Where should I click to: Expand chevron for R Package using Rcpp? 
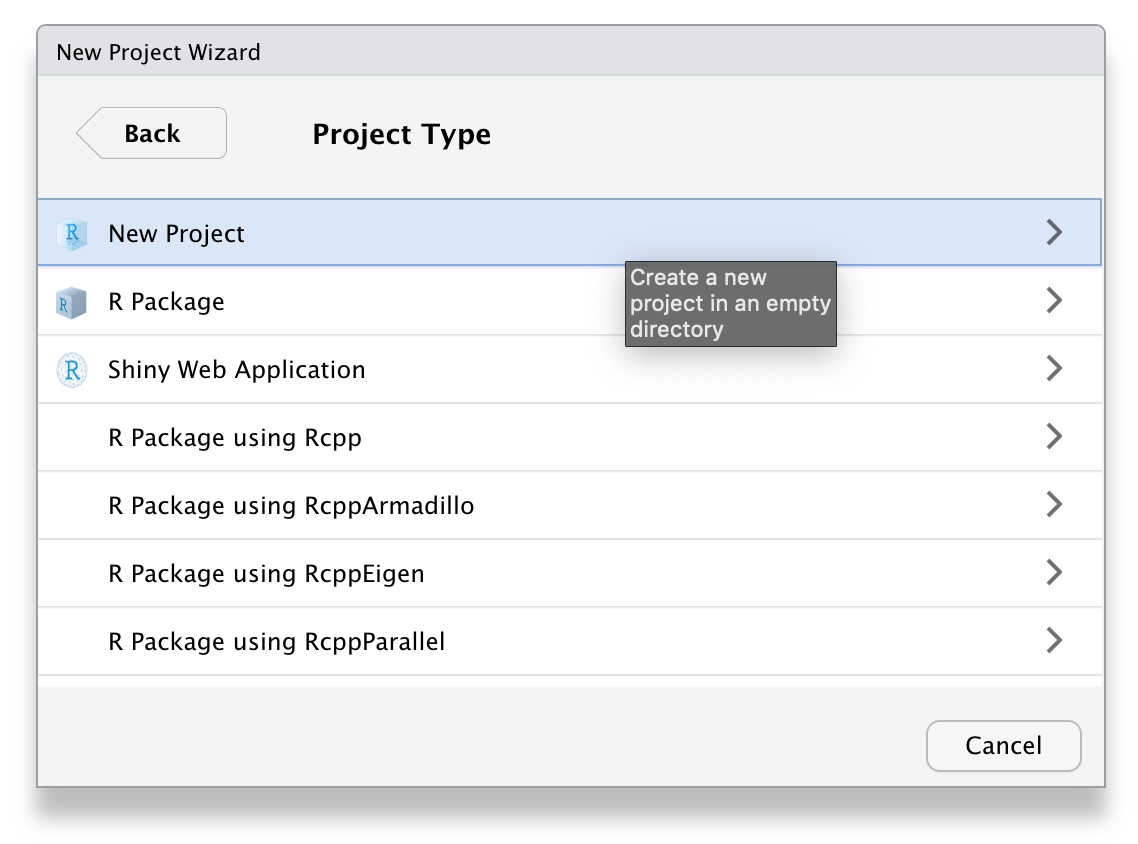click(1054, 436)
